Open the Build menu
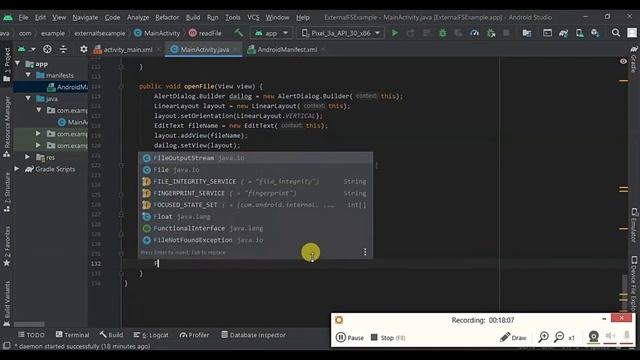Image resolution: width=640 pixels, height=360 pixels. pyautogui.click(x=193, y=18)
